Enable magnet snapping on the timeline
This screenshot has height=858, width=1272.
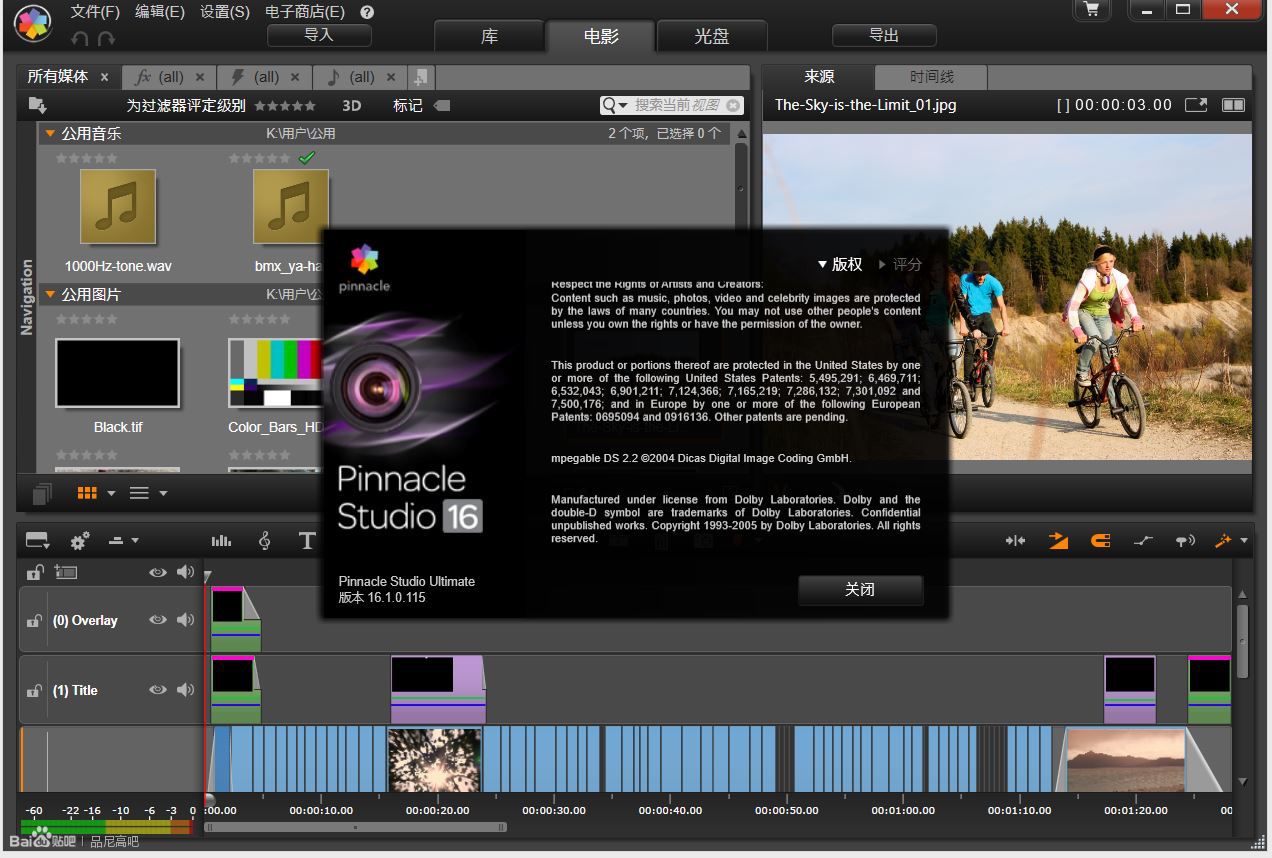[1101, 540]
